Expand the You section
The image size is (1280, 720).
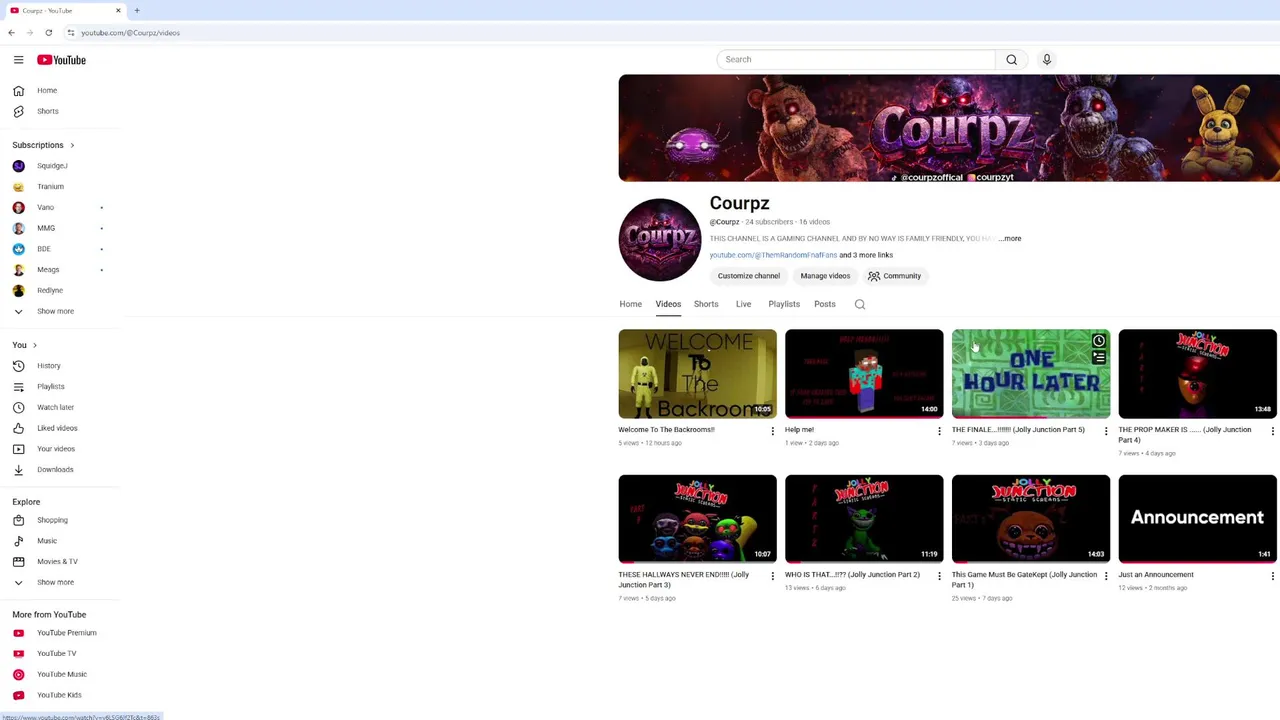pyautogui.click(x=25, y=345)
